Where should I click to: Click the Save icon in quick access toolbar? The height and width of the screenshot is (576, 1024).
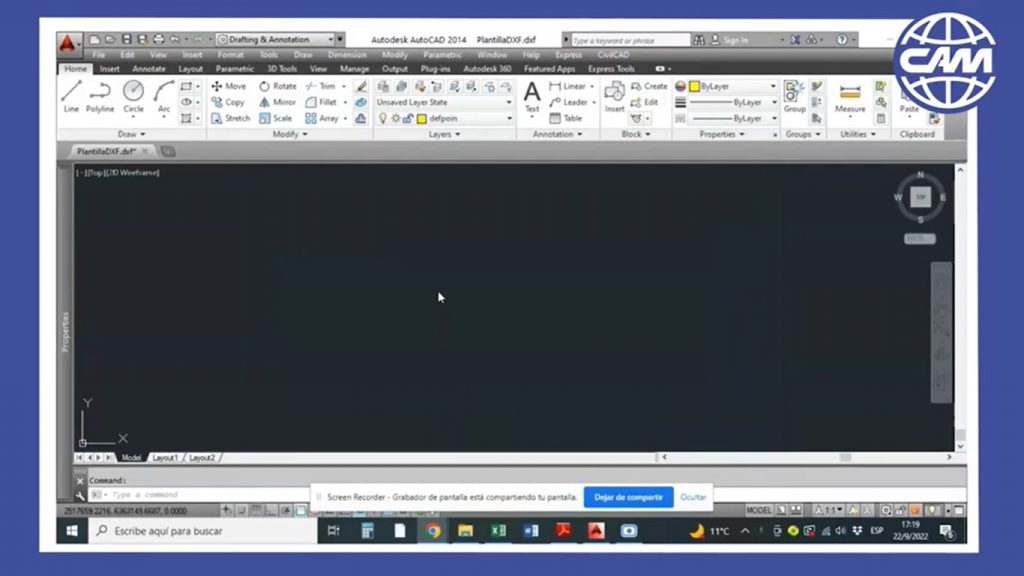127,40
